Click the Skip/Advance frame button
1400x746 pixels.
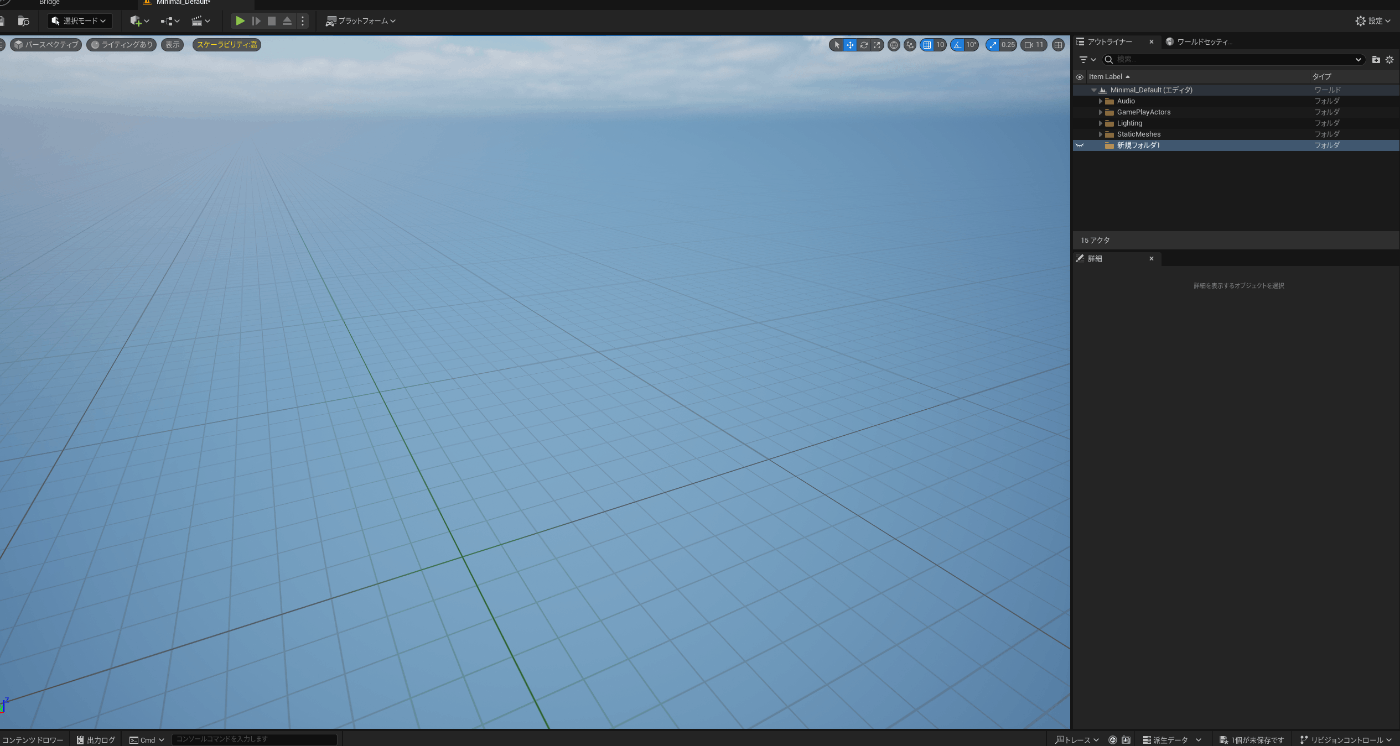point(256,20)
